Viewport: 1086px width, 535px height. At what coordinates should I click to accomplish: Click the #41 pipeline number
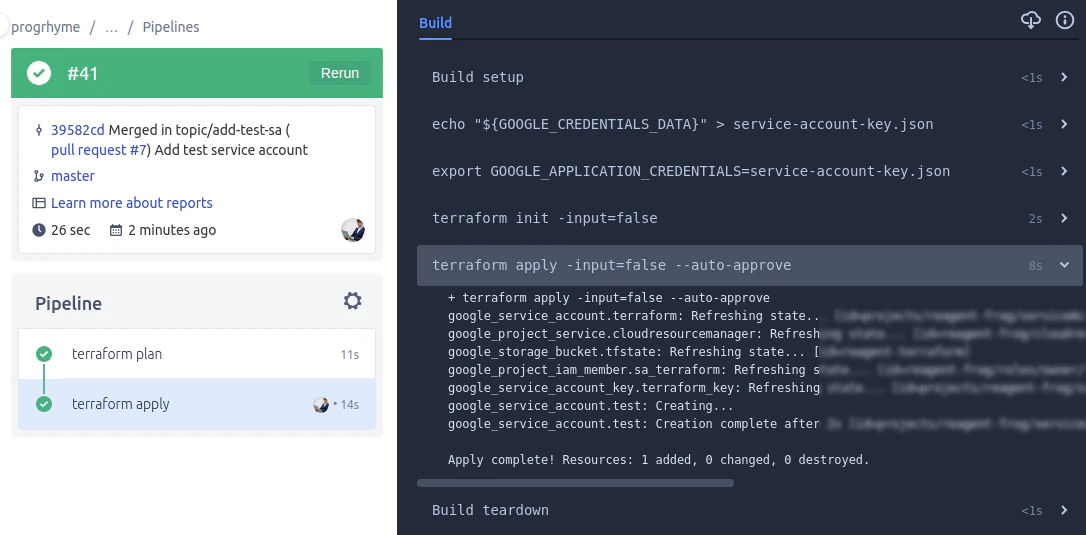click(x=82, y=73)
